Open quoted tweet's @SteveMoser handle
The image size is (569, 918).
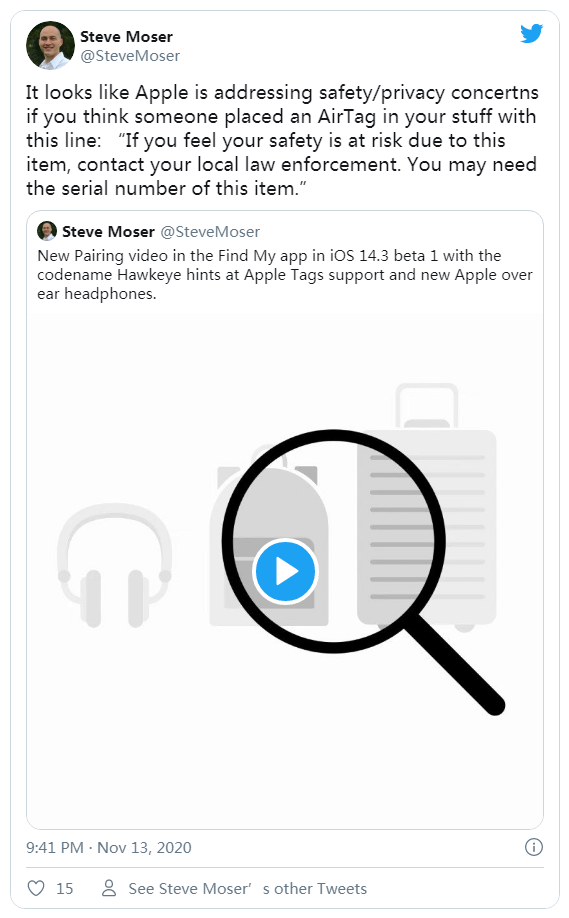pyautogui.click(x=210, y=232)
